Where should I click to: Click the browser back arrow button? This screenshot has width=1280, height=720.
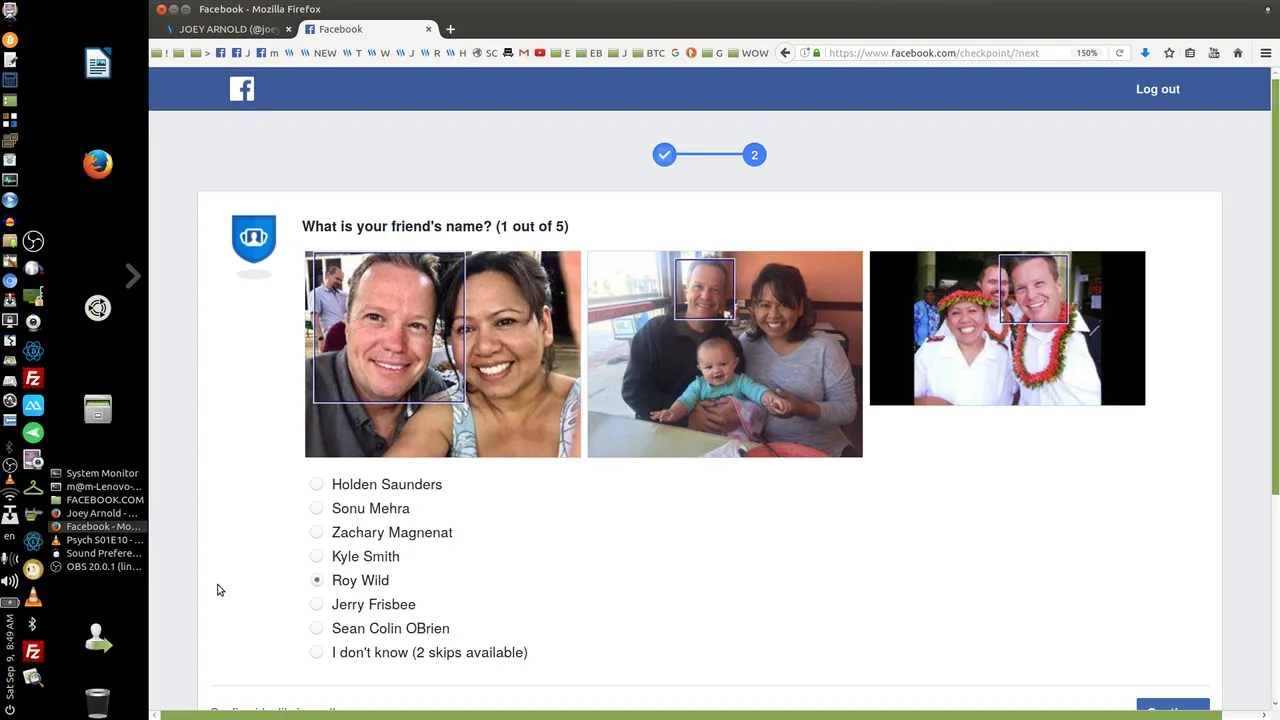click(x=785, y=53)
